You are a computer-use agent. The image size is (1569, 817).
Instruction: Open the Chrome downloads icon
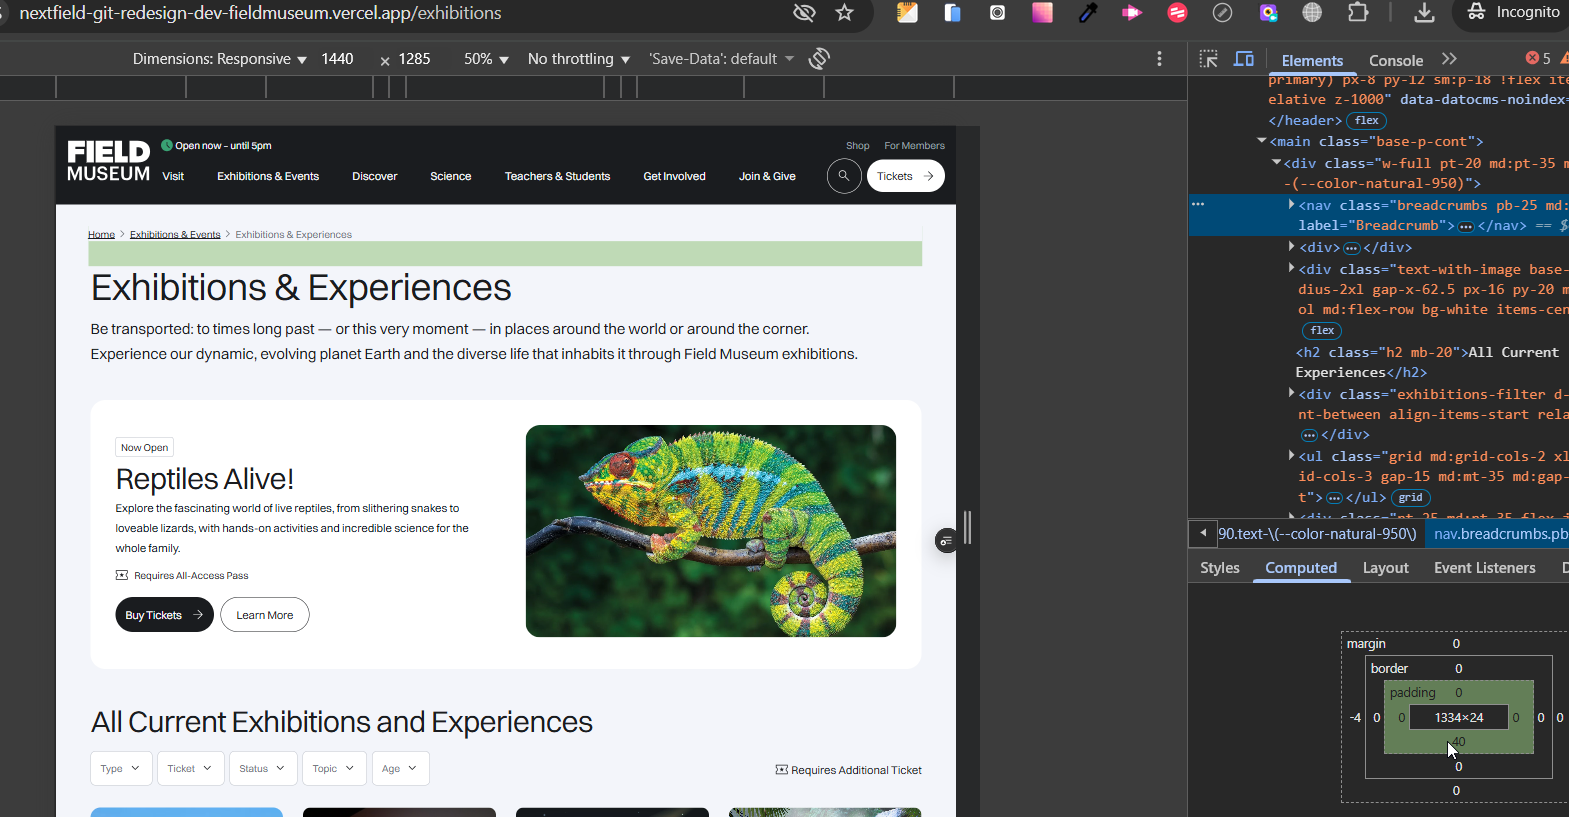(x=1425, y=13)
